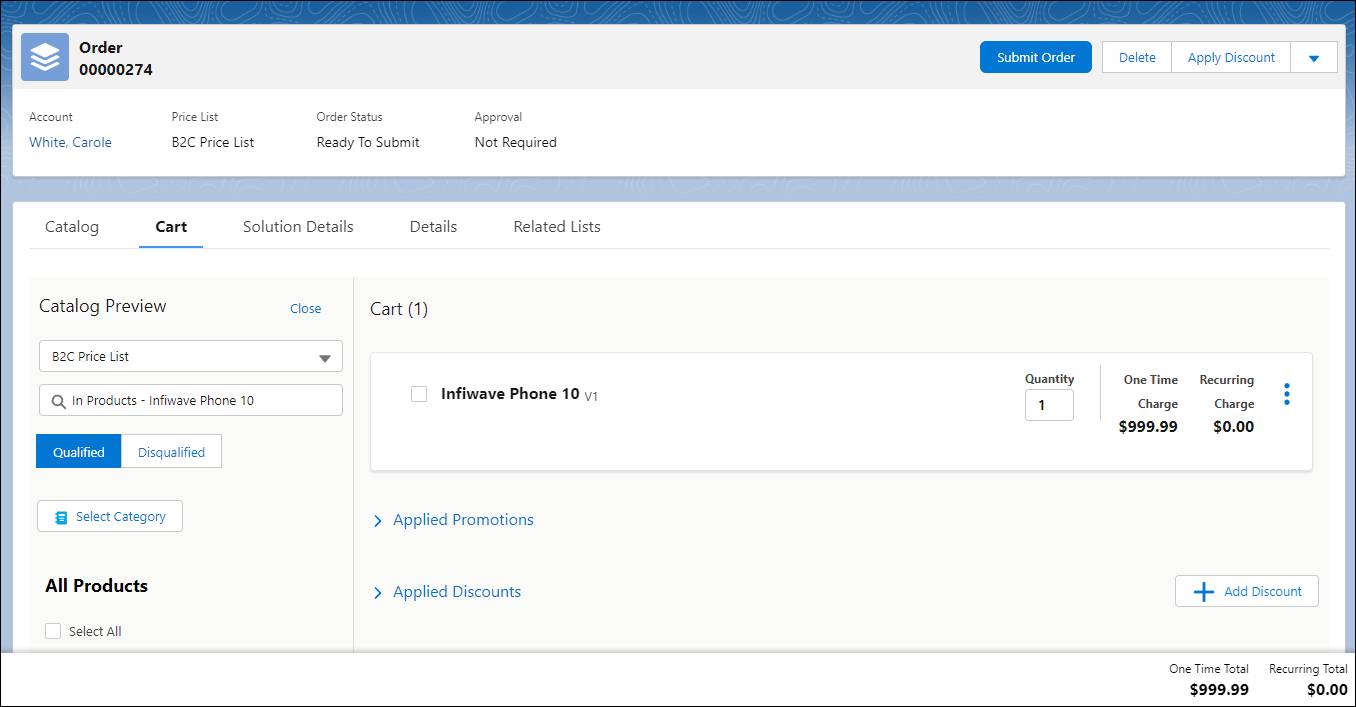This screenshot has width=1356, height=707.
Task: Click the Delete button in the header
Action: (x=1136, y=57)
